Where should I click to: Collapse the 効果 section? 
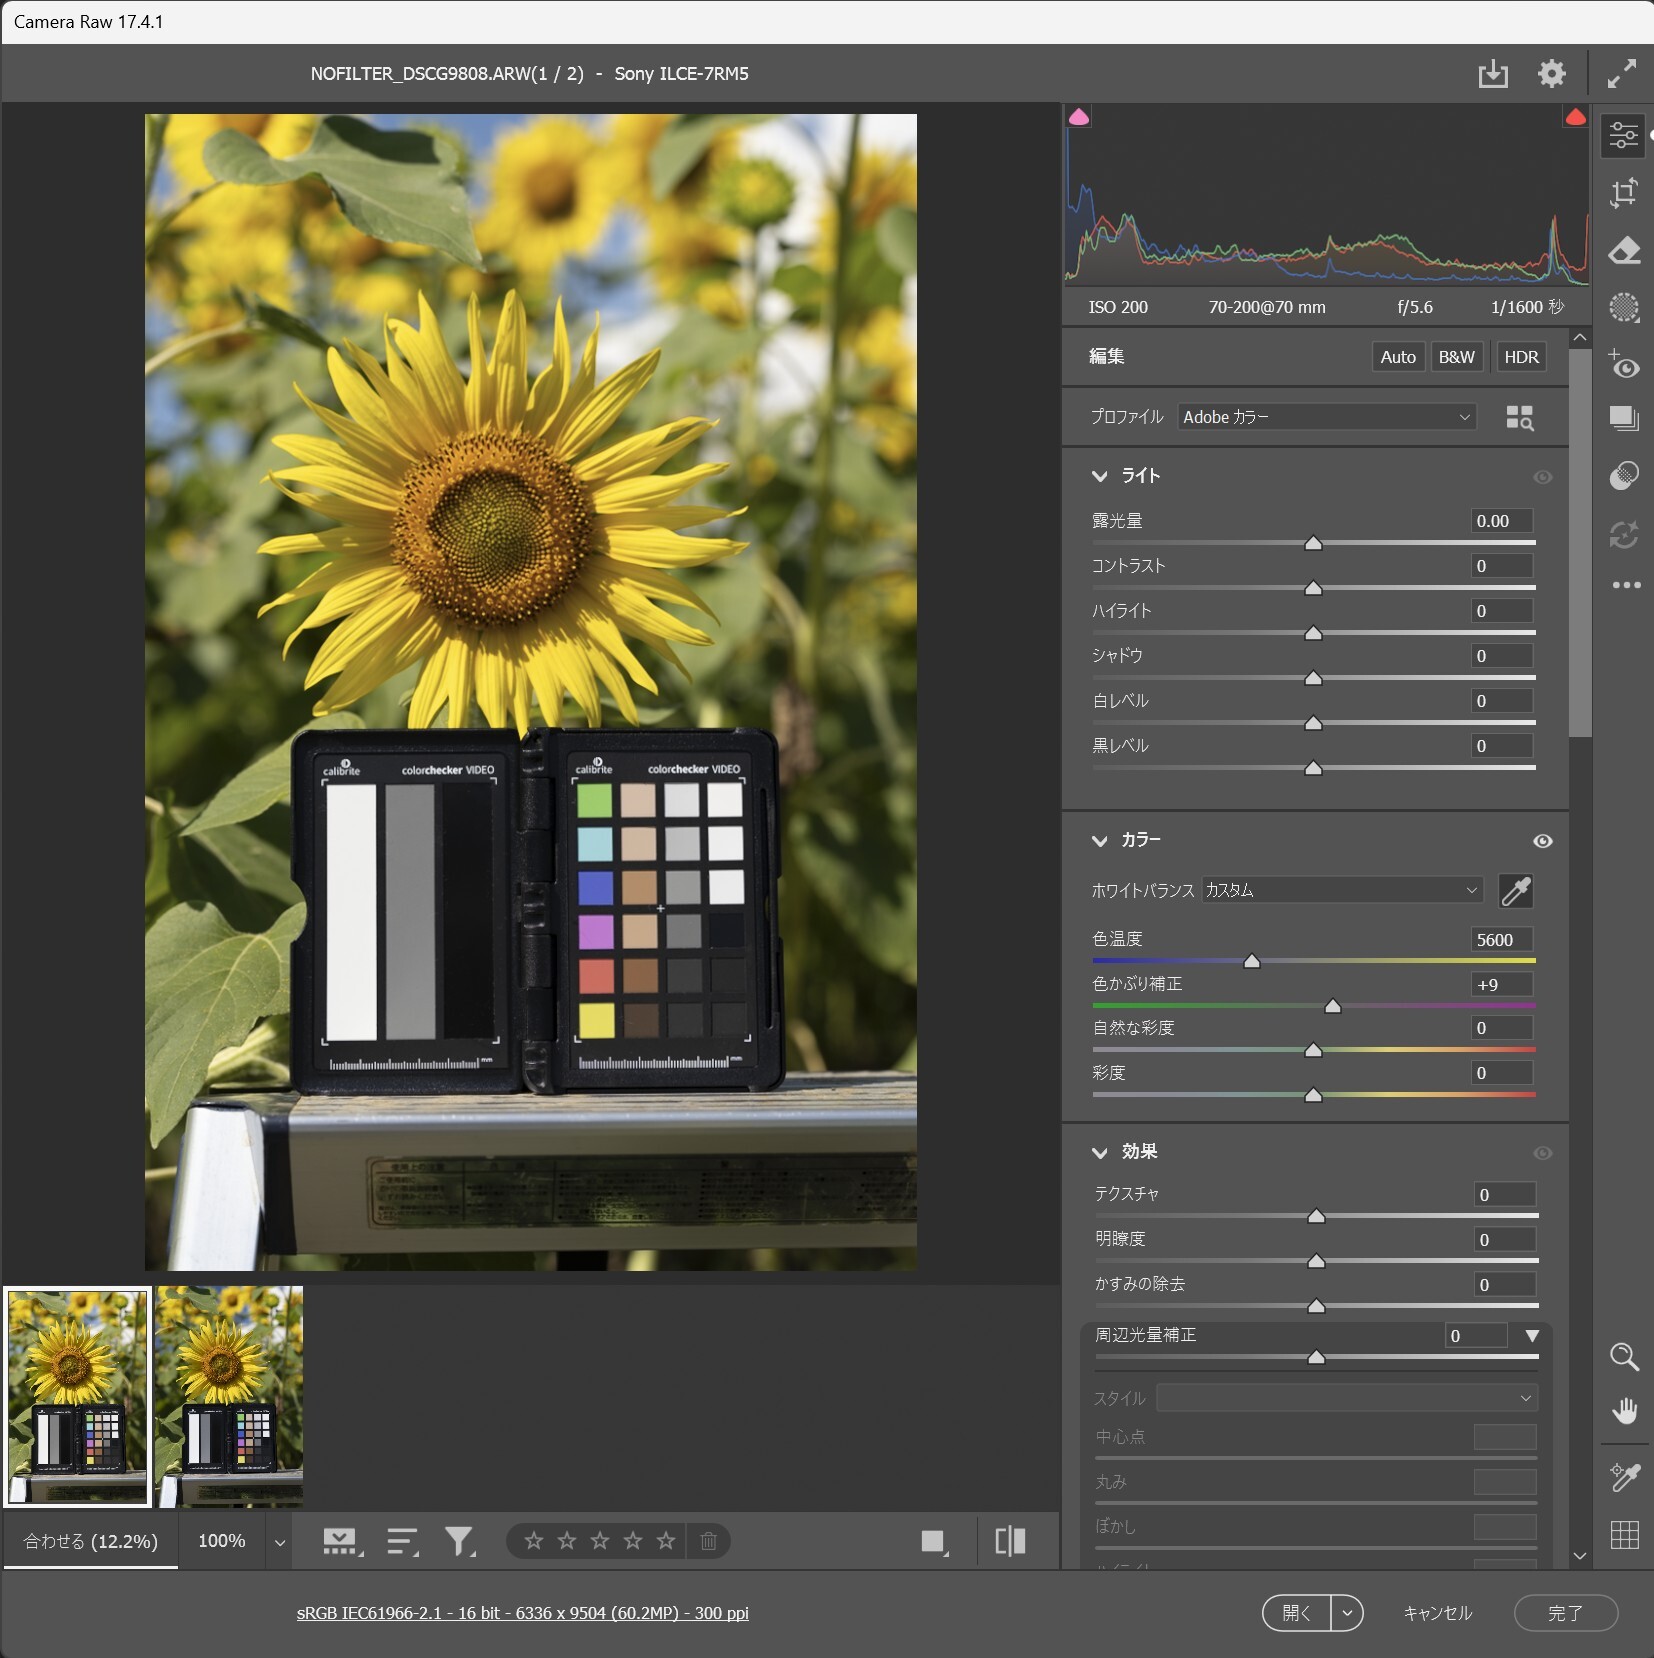point(1101,1152)
